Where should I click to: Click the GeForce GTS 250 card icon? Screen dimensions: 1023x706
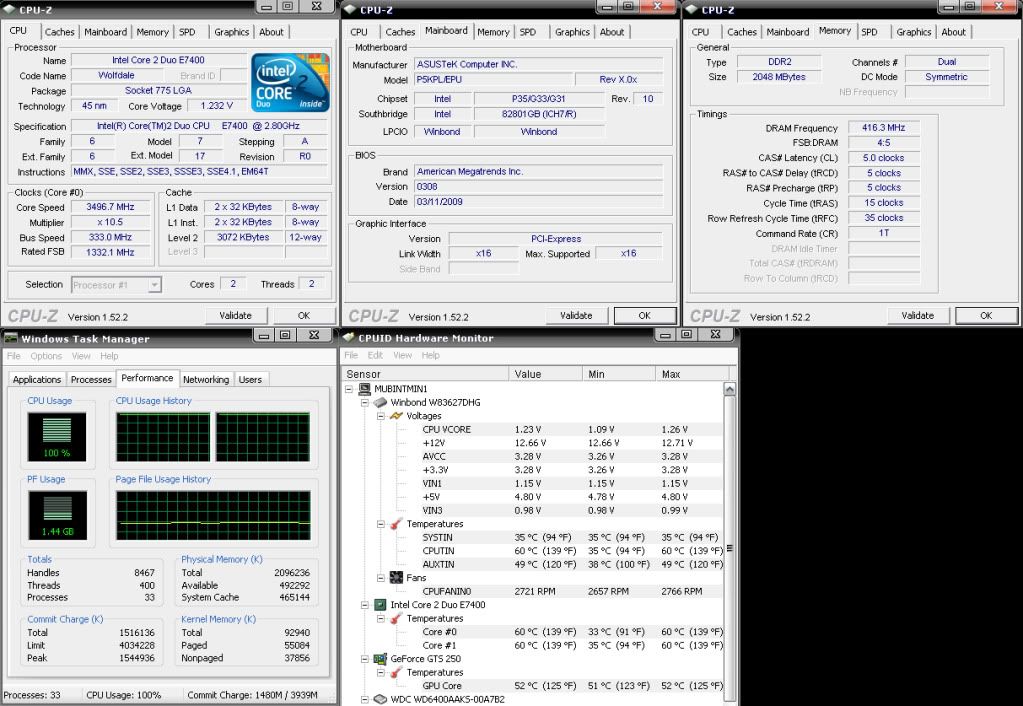(380, 659)
